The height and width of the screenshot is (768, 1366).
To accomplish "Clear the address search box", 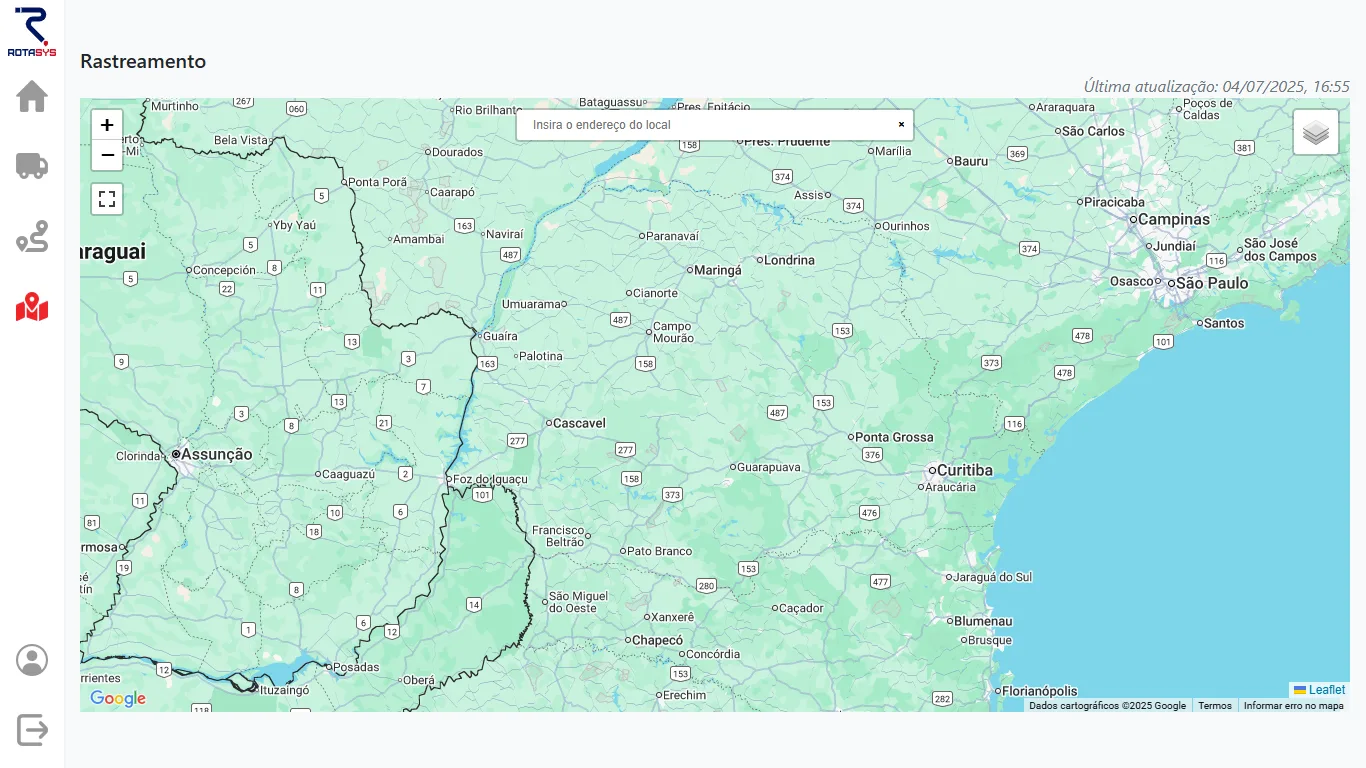I will pos(901,125).
